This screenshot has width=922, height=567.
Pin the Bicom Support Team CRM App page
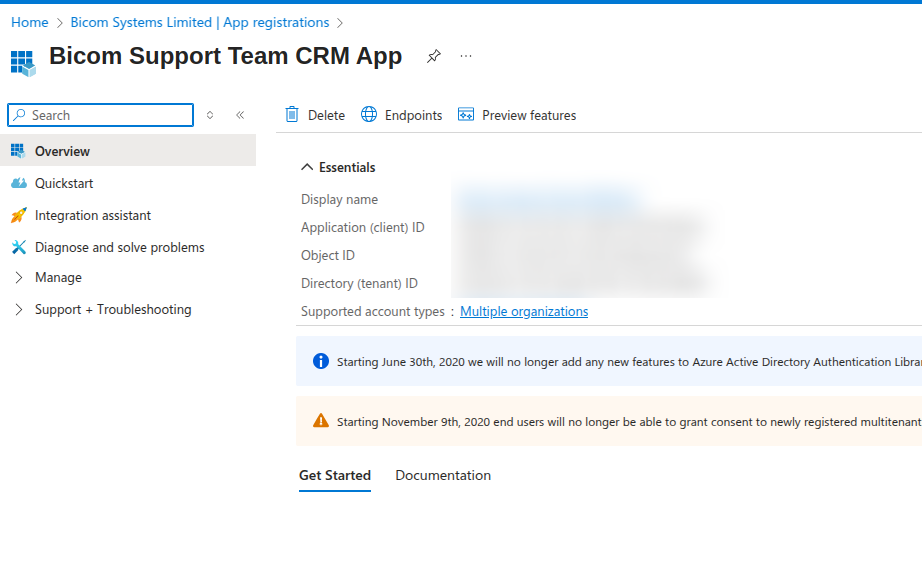433,56
